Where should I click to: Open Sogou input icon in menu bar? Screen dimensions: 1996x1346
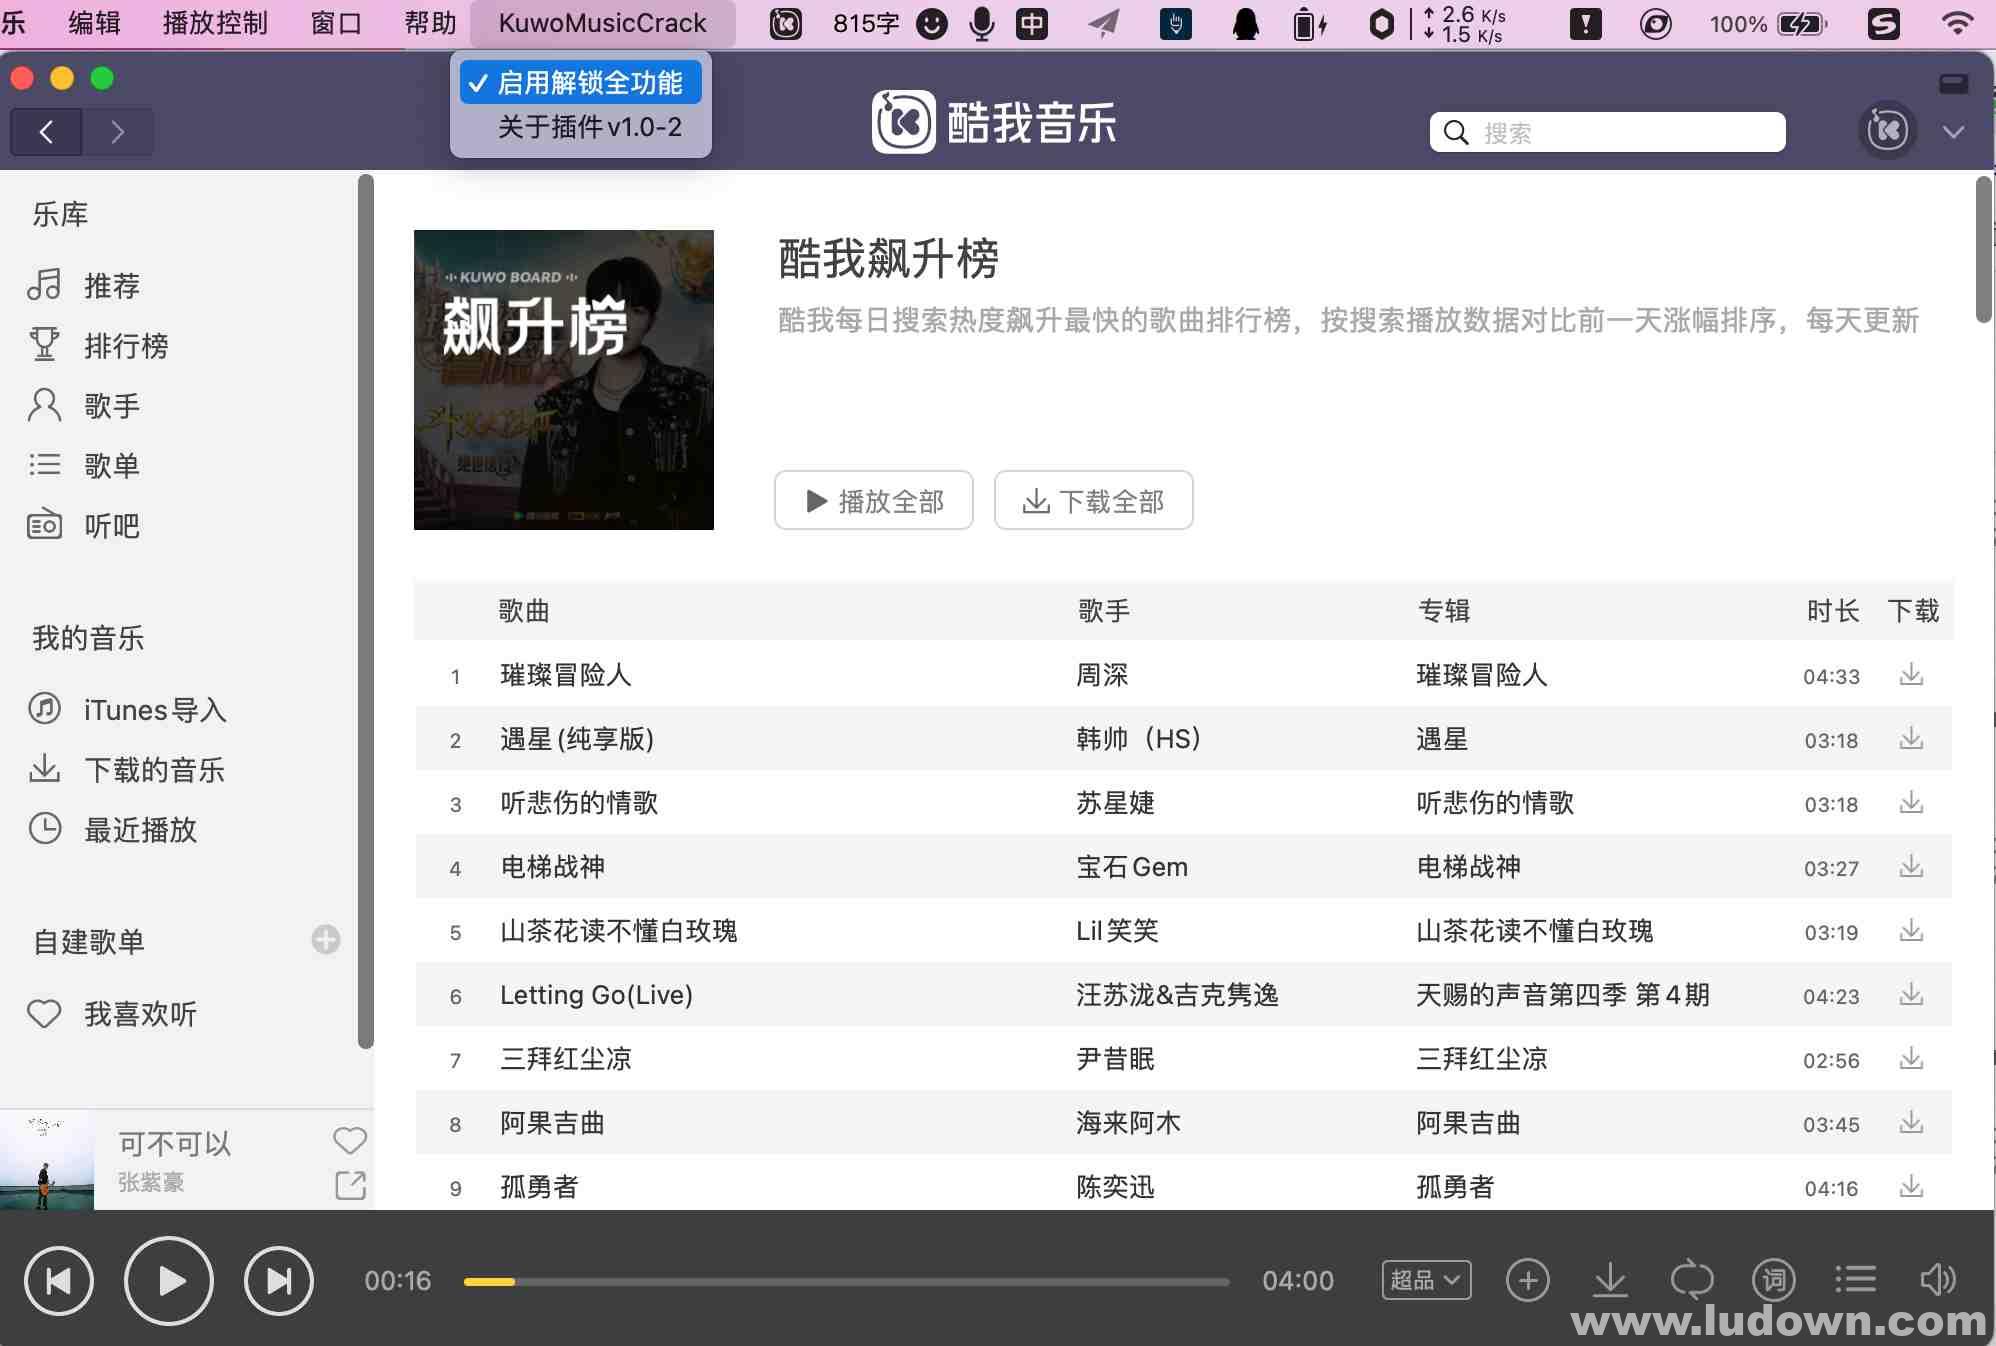click(x=1883, y=23)
